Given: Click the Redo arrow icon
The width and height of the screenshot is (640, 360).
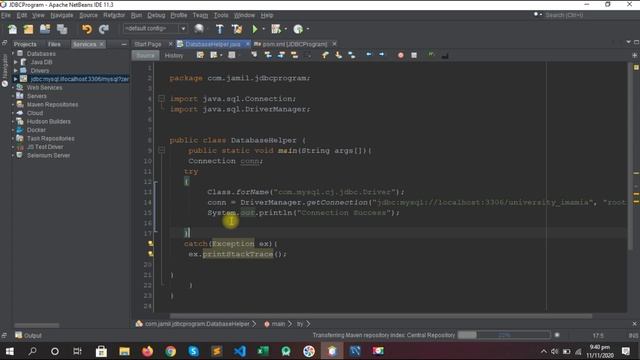Looking at the screenshot, I should (x=104, y=29).
